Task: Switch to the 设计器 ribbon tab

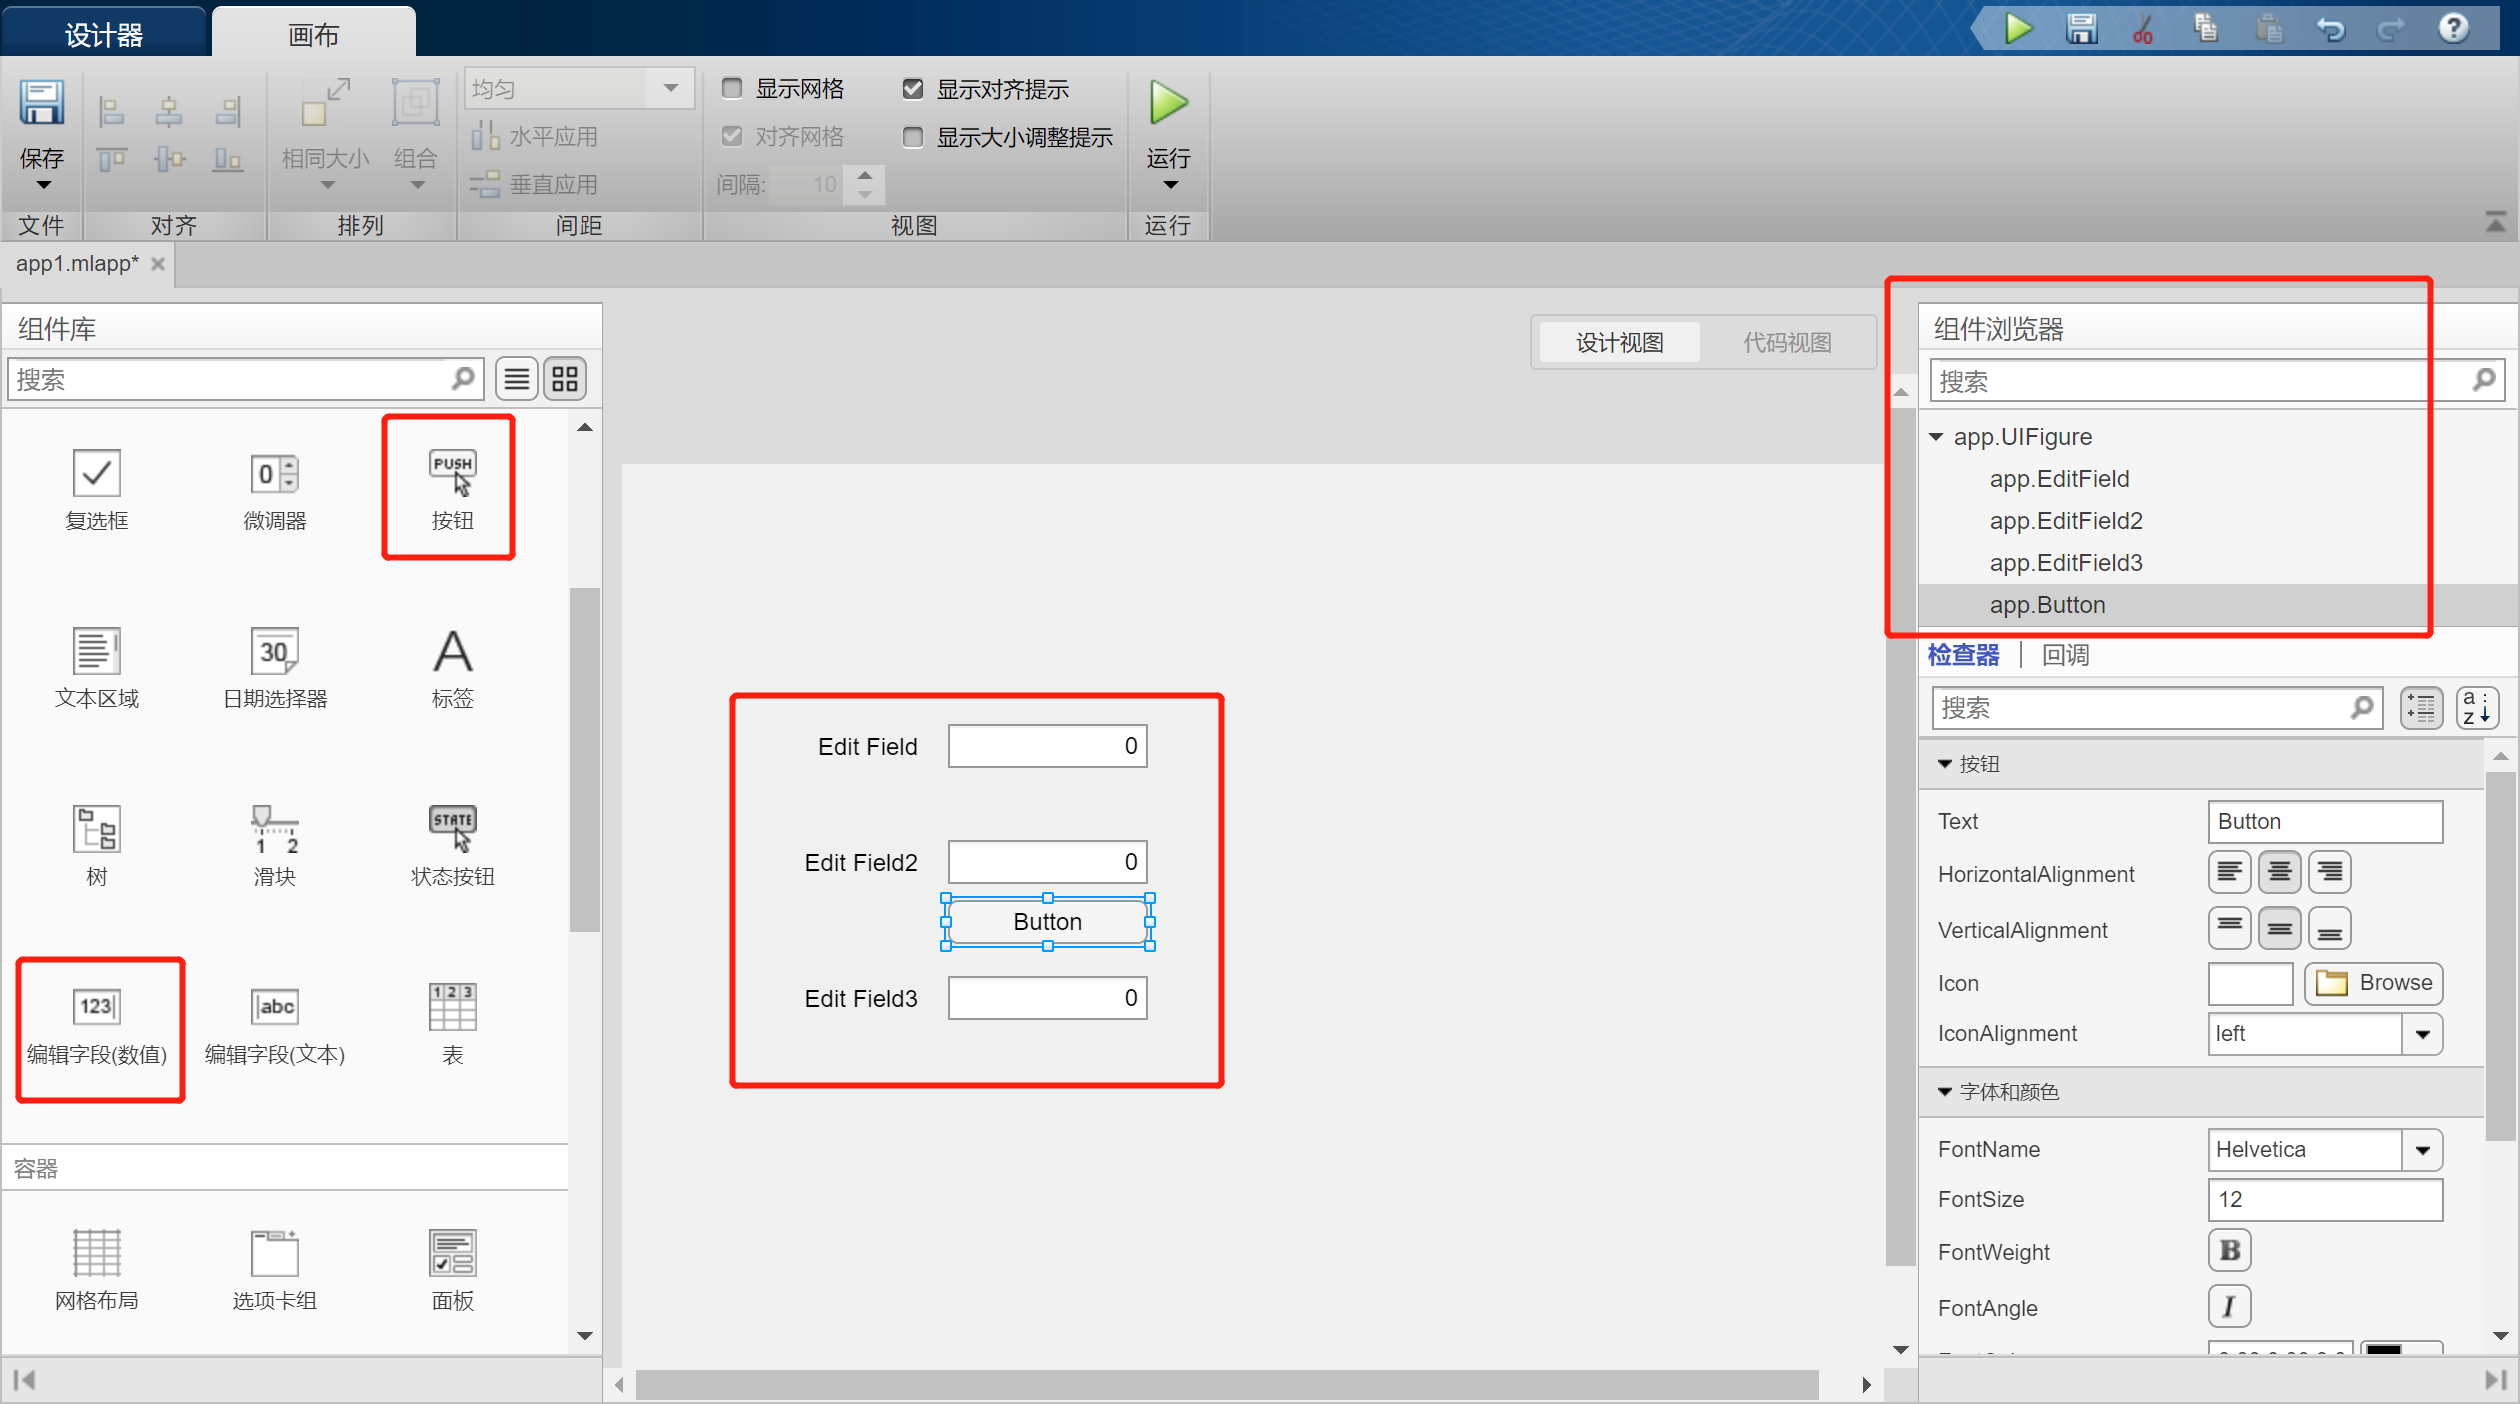Action: point(104,34)
